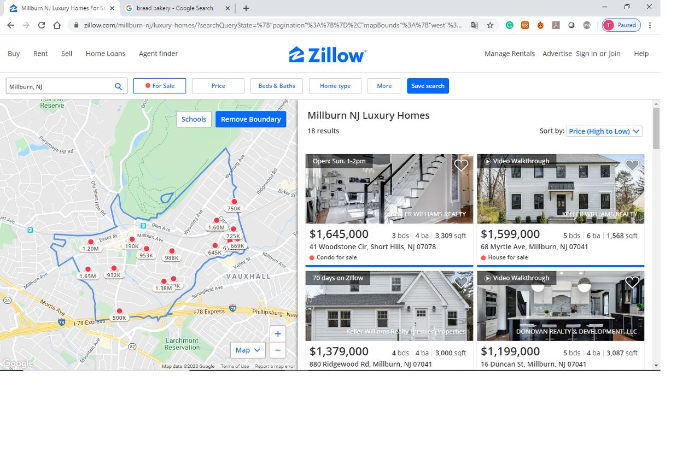Image resolution: width=700 pixels, height=452 pixels.
Task: Click the Remove Boundary button
Action: pyautogui.click(x=250, y=119)
